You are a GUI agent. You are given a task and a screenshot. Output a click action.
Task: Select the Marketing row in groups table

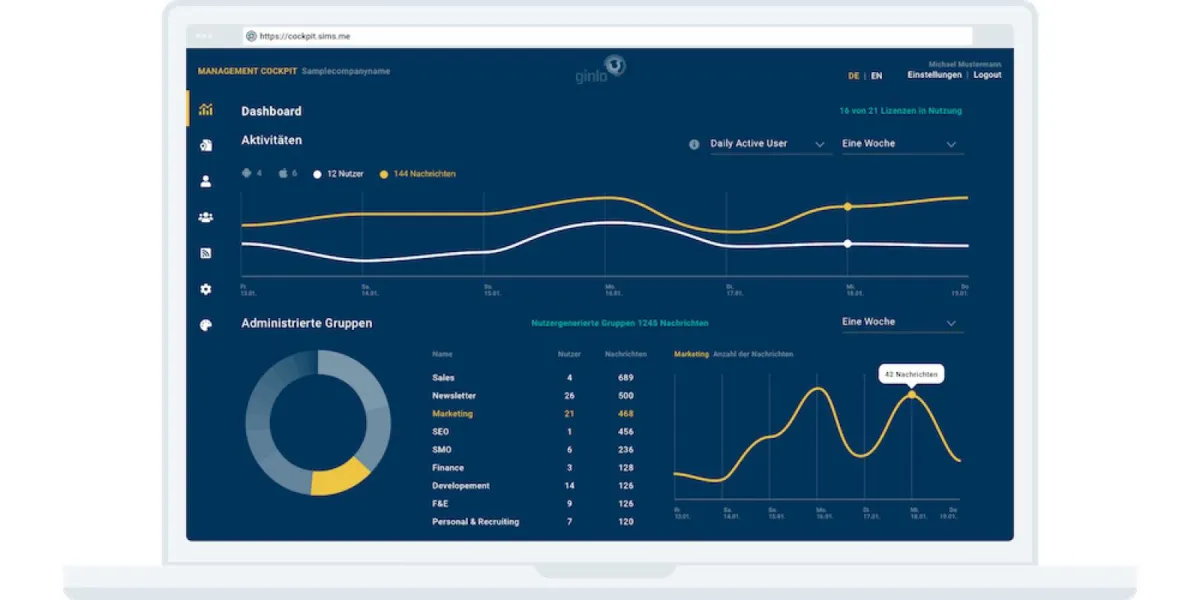[x=452, y=414]
